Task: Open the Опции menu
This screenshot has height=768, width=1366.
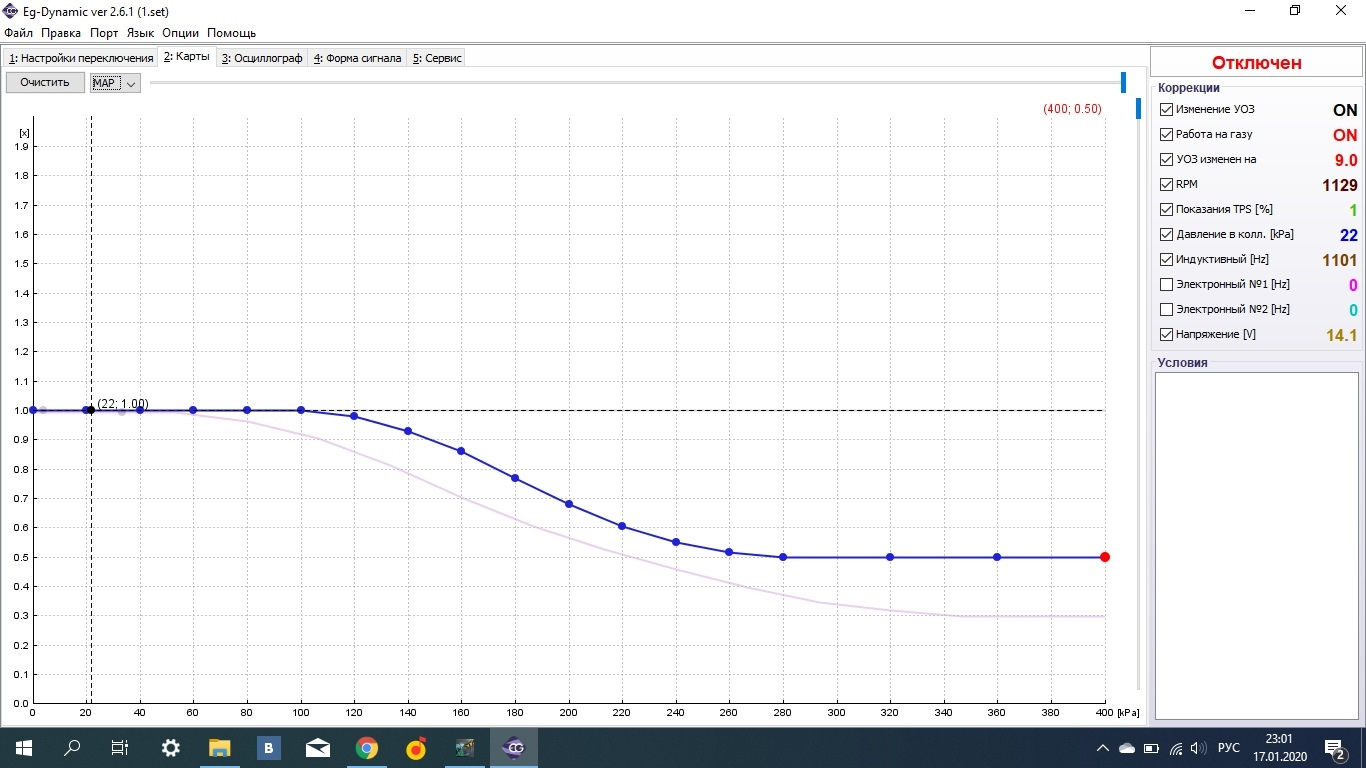Action: (x=181, y=33)
